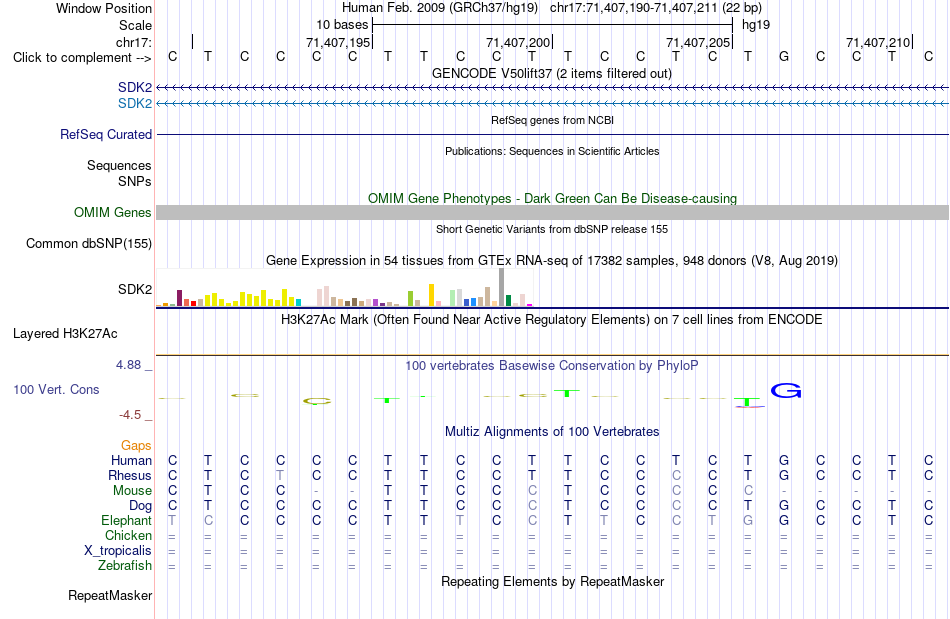Image resolution: width=950 pixels, height=619 pixels.
Task: Select the dark blue SDK2 transcript label
Action: click(x=135, y=88)
